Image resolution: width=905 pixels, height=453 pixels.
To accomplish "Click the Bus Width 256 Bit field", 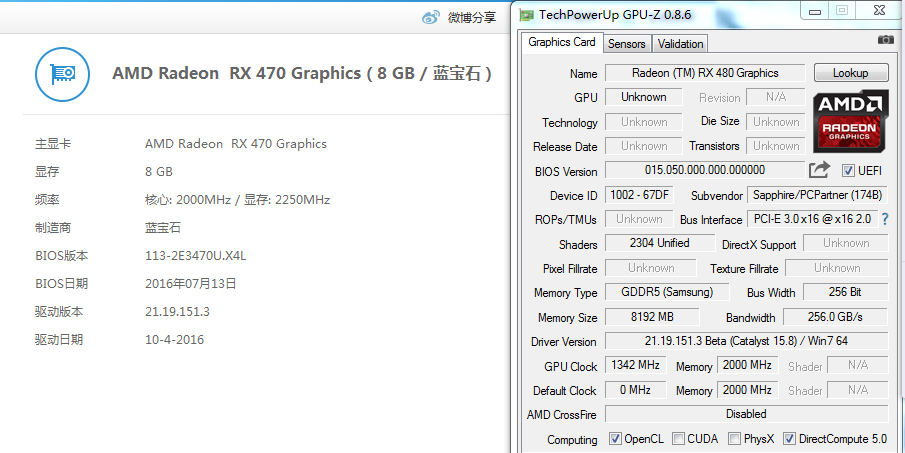I will 845,292.
